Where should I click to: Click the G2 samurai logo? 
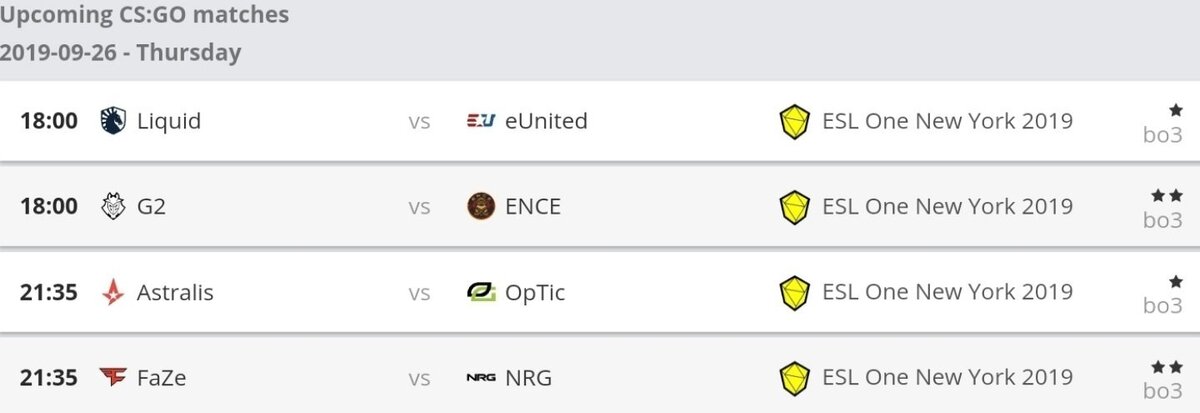[x=113, y=207]
